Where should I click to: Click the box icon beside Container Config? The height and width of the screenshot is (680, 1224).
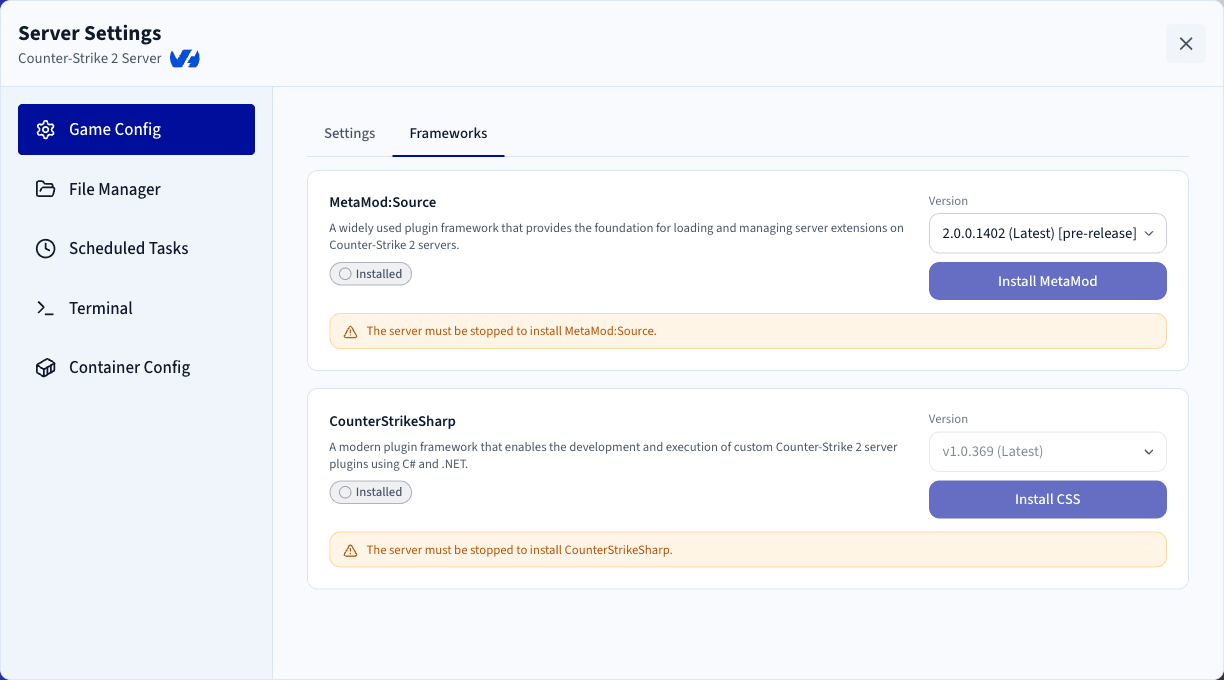tap(45, 368)
